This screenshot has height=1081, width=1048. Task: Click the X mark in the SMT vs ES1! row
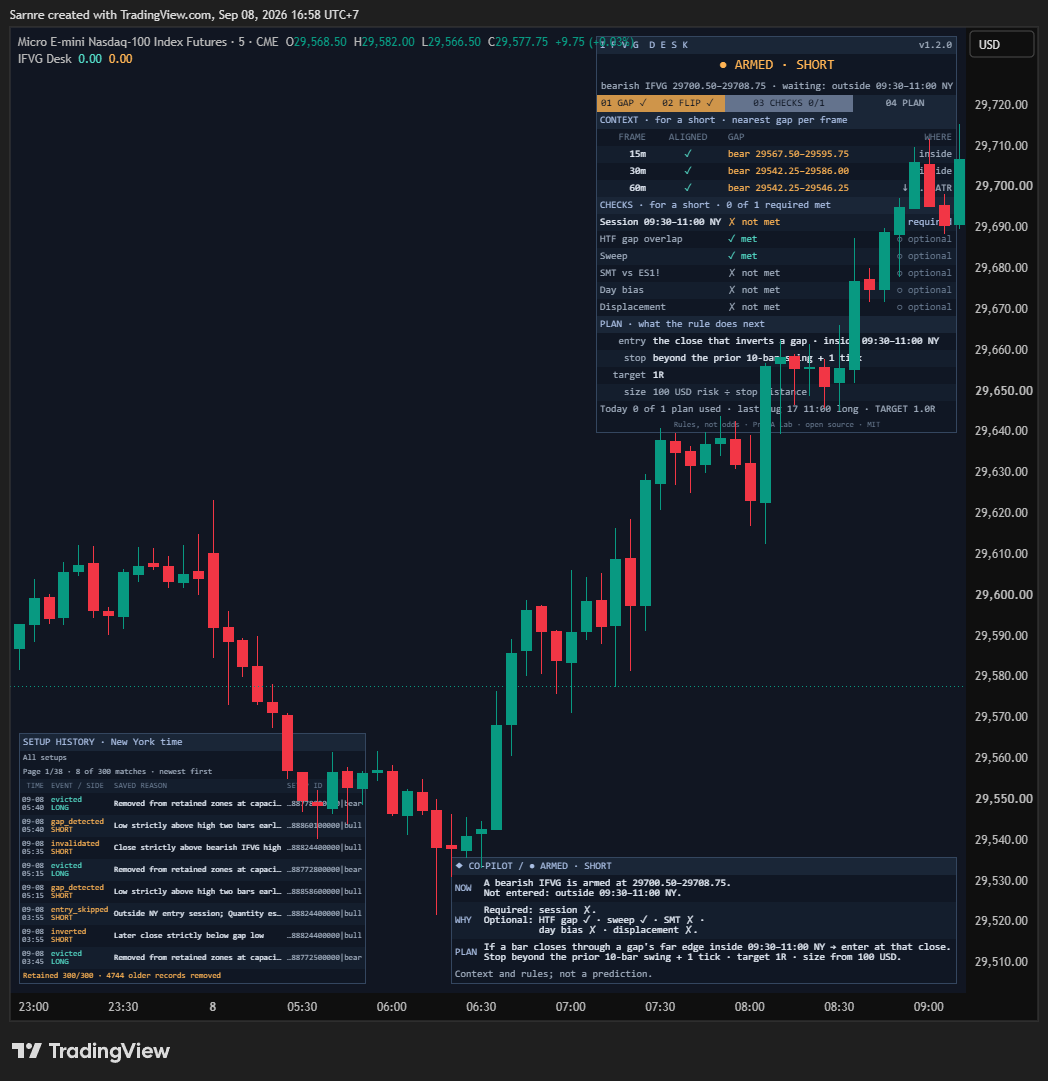[732, 273]
